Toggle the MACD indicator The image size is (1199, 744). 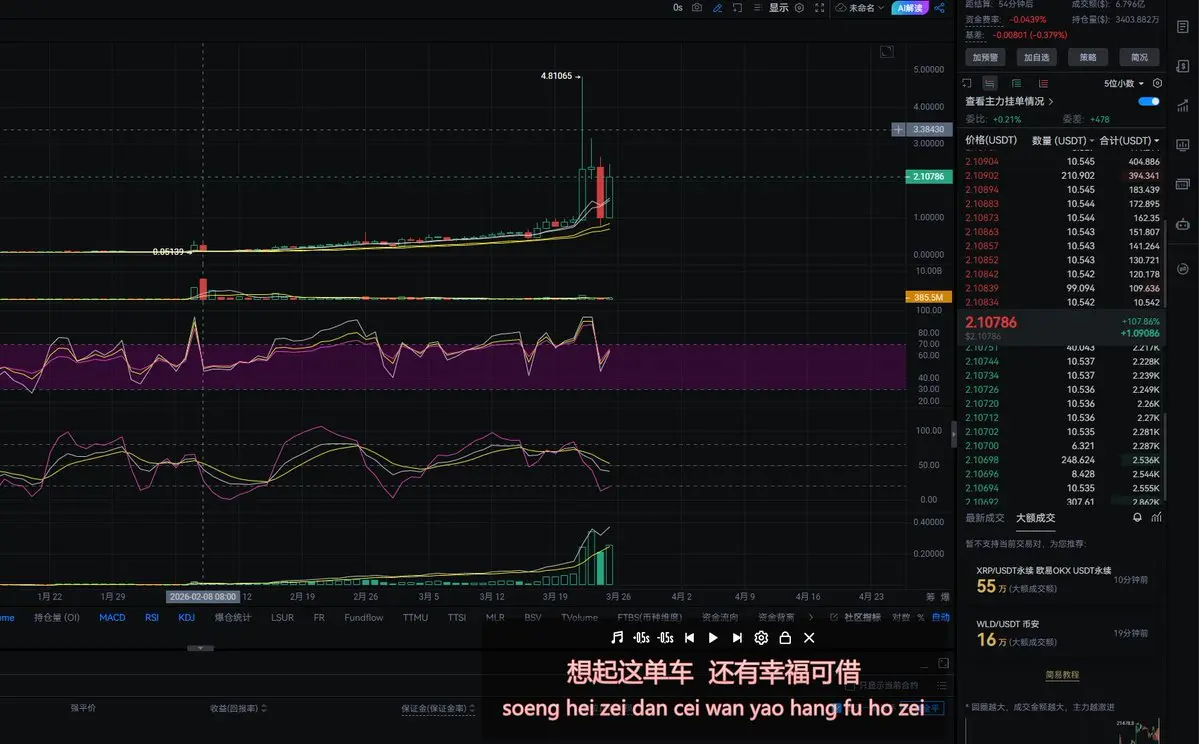(112, 617)
